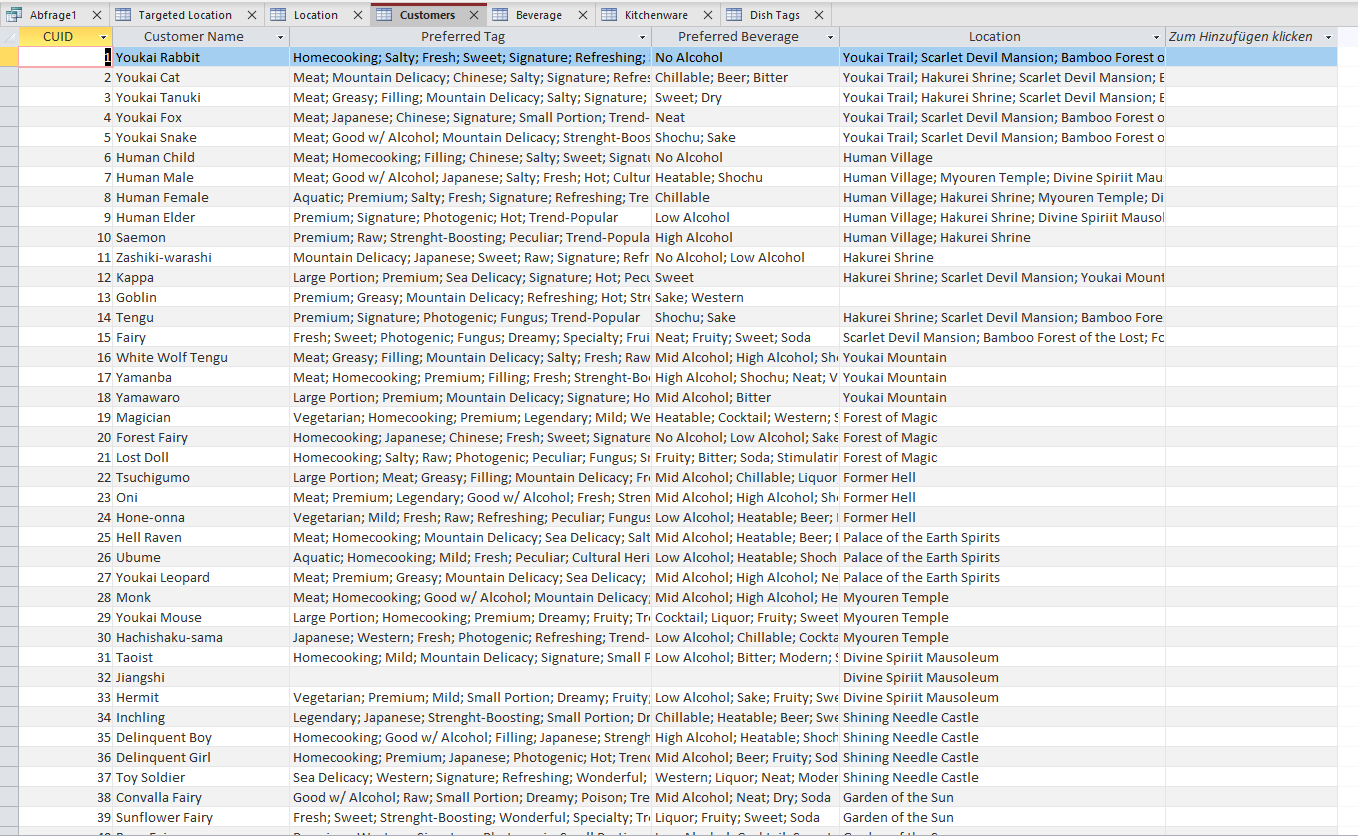Screen dimensions: 1358x836
Task: Click the row selector for Youkai Cat
Action: [9, 77]
